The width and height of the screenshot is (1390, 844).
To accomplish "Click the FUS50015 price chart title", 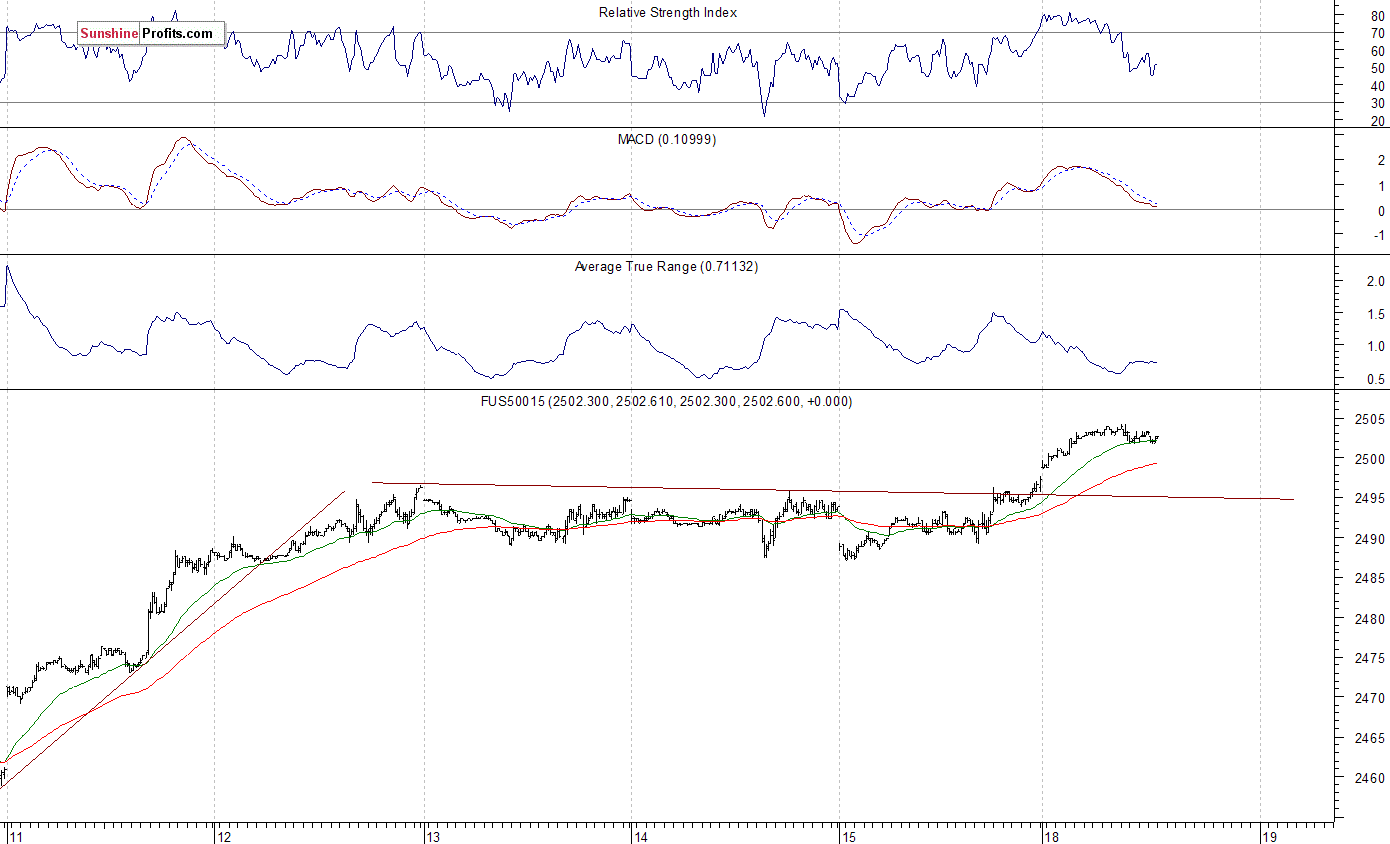I will pos(667,401).
